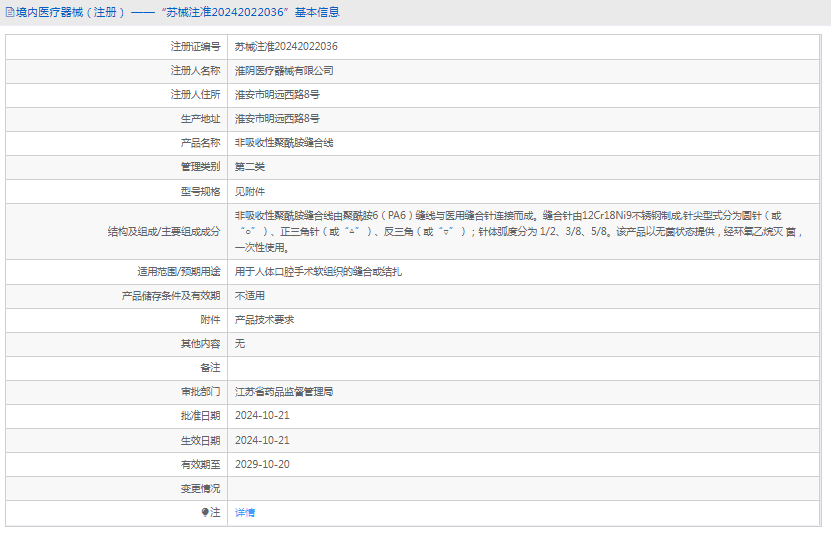
Task: Click the 注册人住所 label
Action: click(195, 94)
